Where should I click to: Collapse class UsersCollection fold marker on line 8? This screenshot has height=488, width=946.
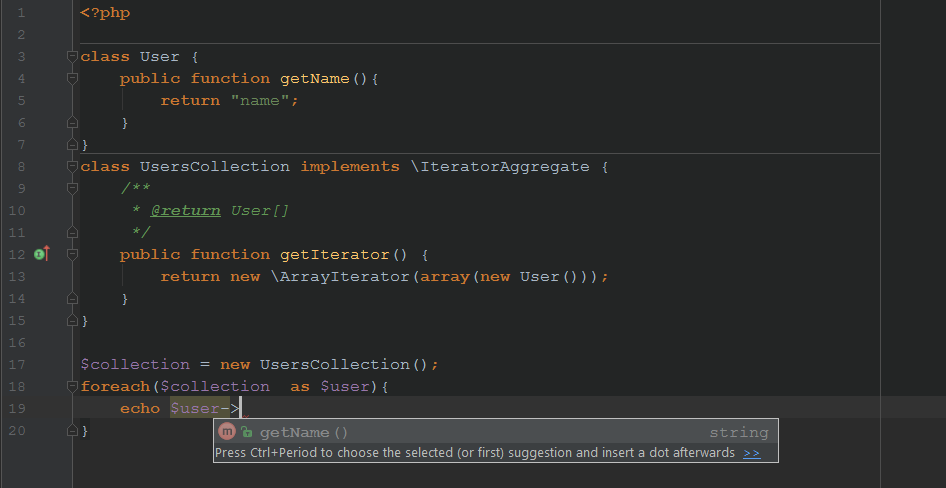[x=72, y=166]
